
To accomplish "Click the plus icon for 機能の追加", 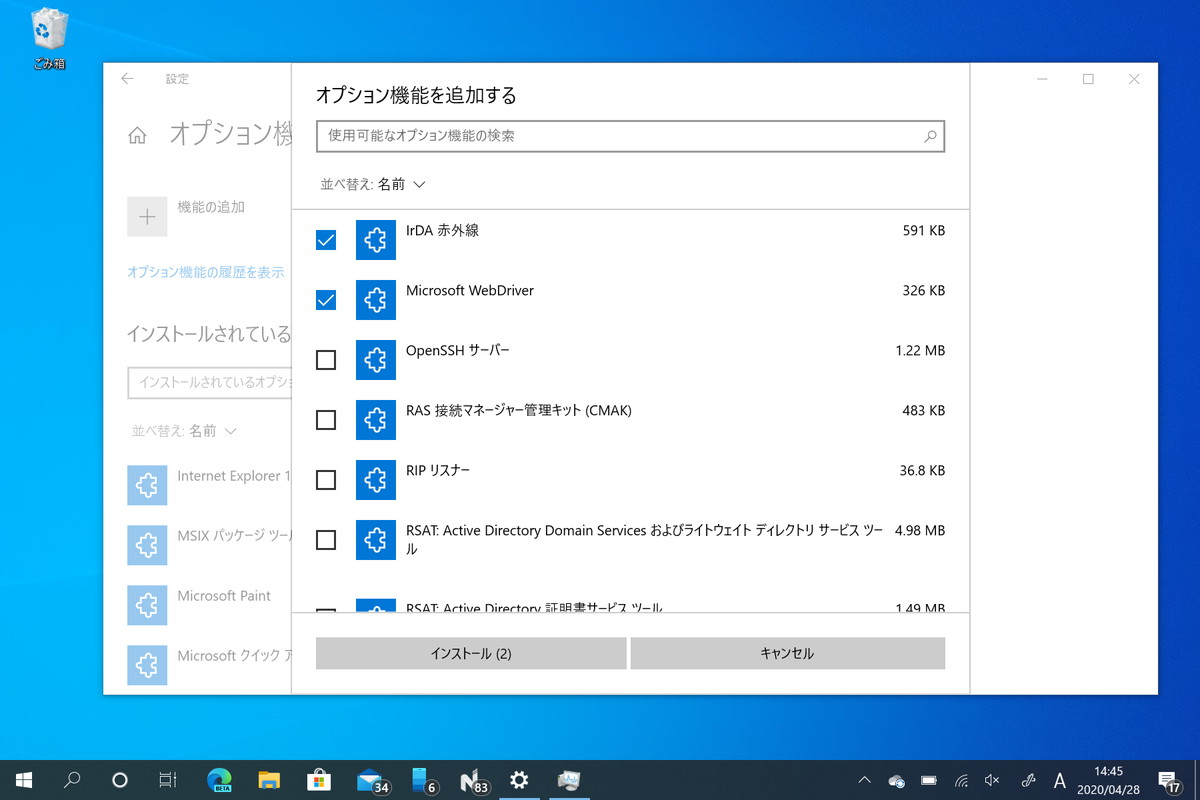I will coord(147,217).
